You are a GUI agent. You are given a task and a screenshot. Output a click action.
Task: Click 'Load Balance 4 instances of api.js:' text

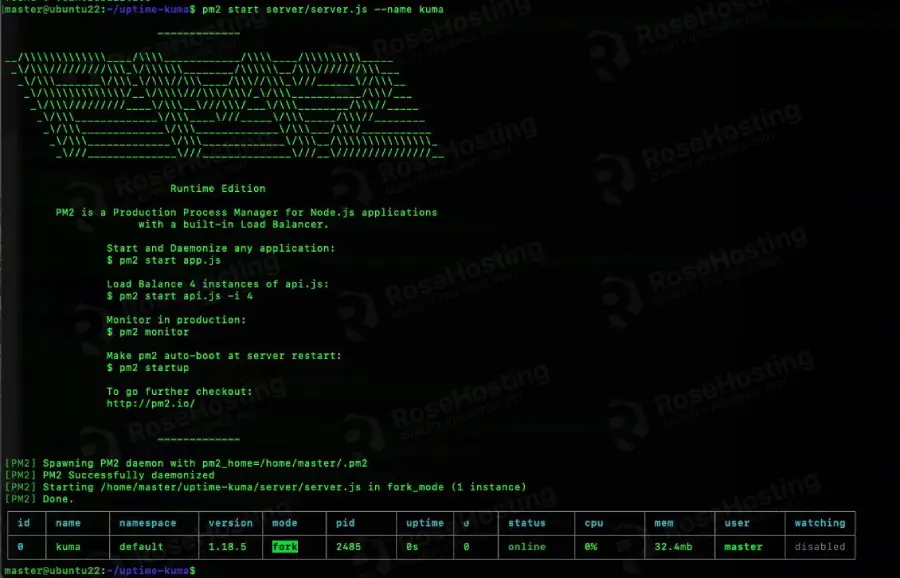coord(218,284)
